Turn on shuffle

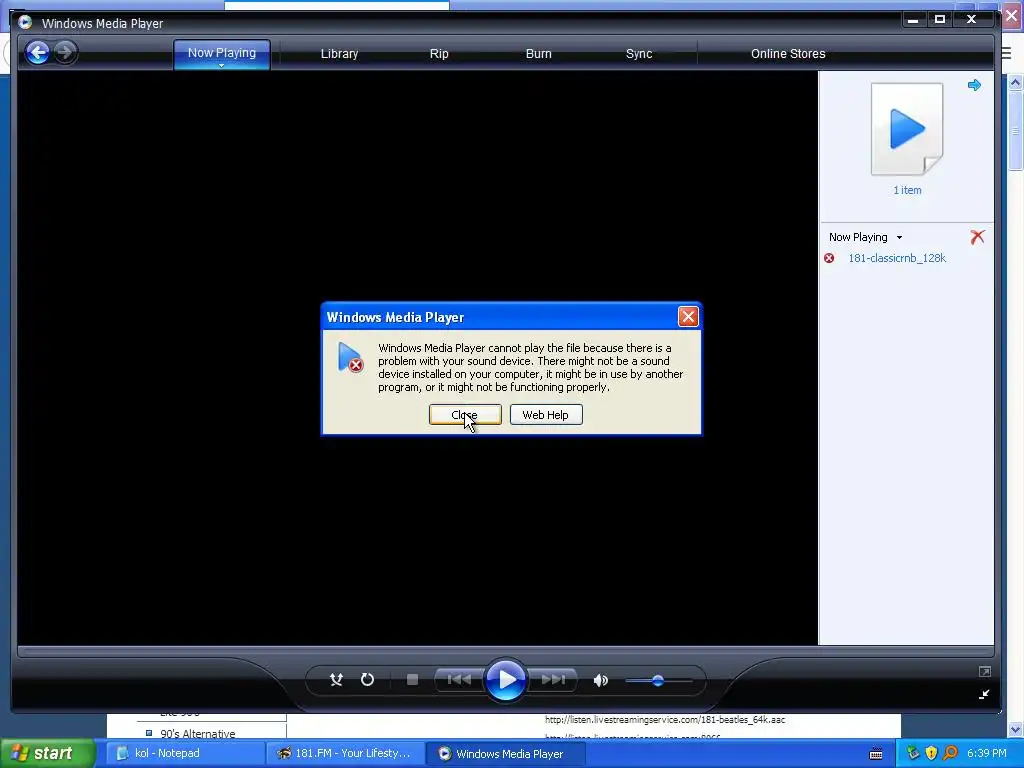[336, 680]
